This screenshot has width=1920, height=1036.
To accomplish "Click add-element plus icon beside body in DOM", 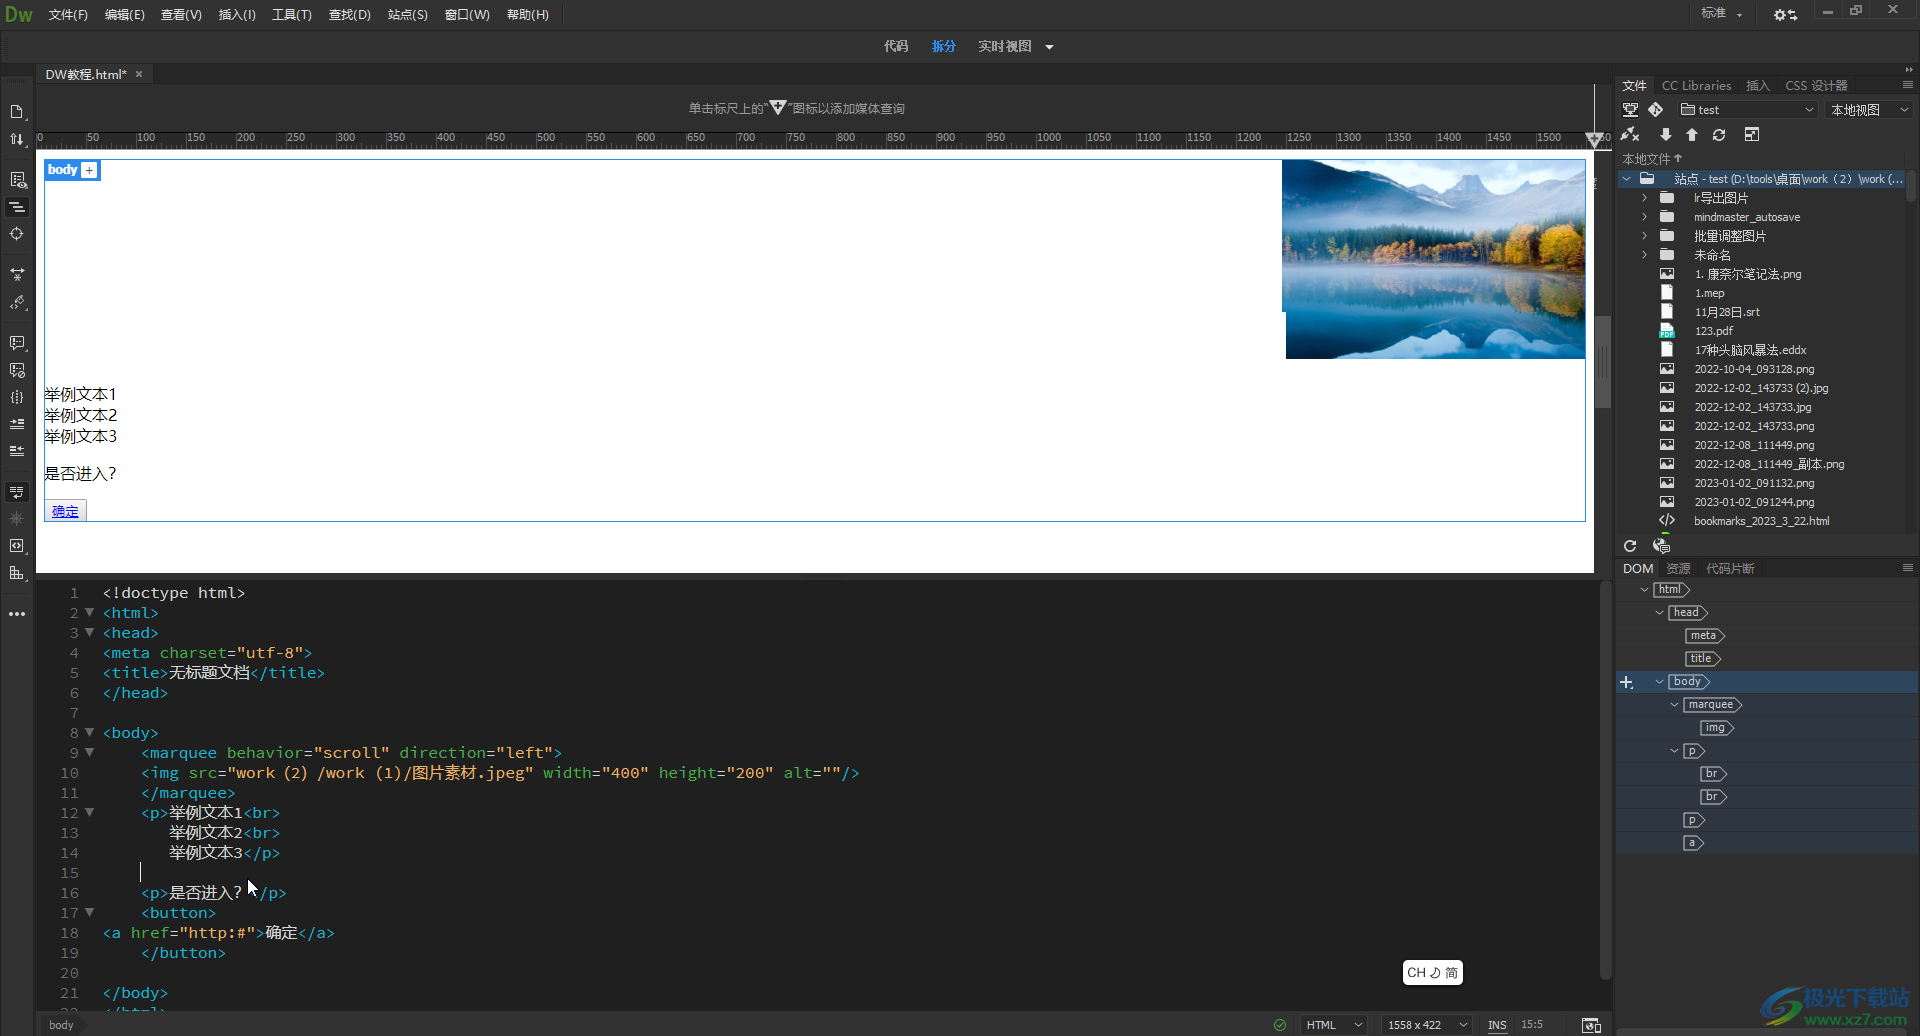I will pos(1627,682).
